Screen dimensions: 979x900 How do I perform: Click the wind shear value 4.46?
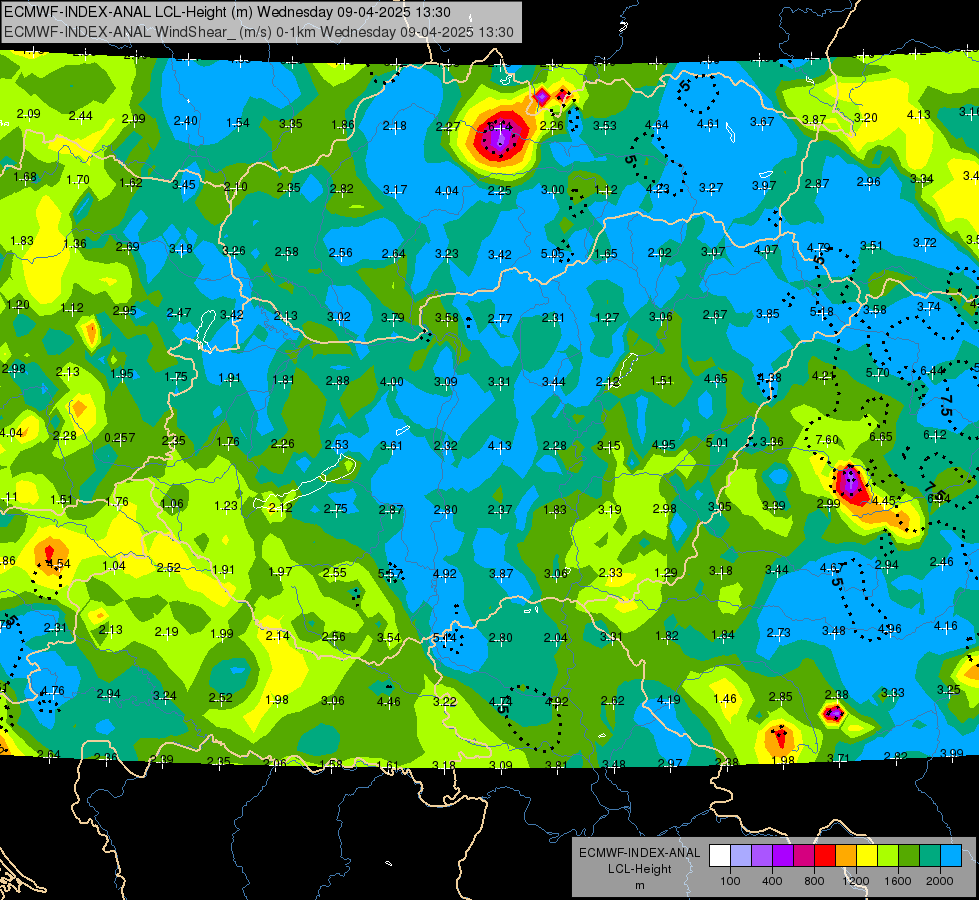388,702
